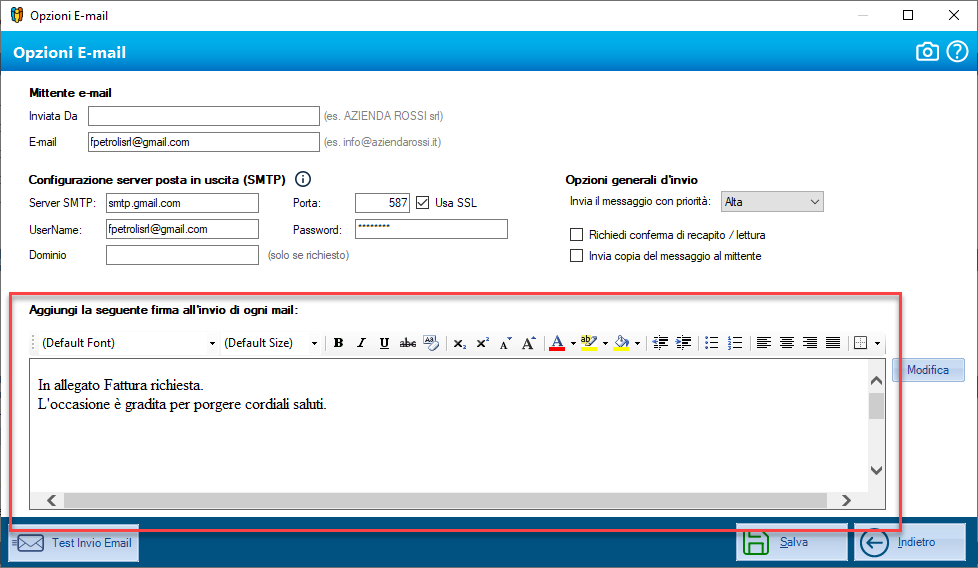Open help question mark icon

pos(957,52)
